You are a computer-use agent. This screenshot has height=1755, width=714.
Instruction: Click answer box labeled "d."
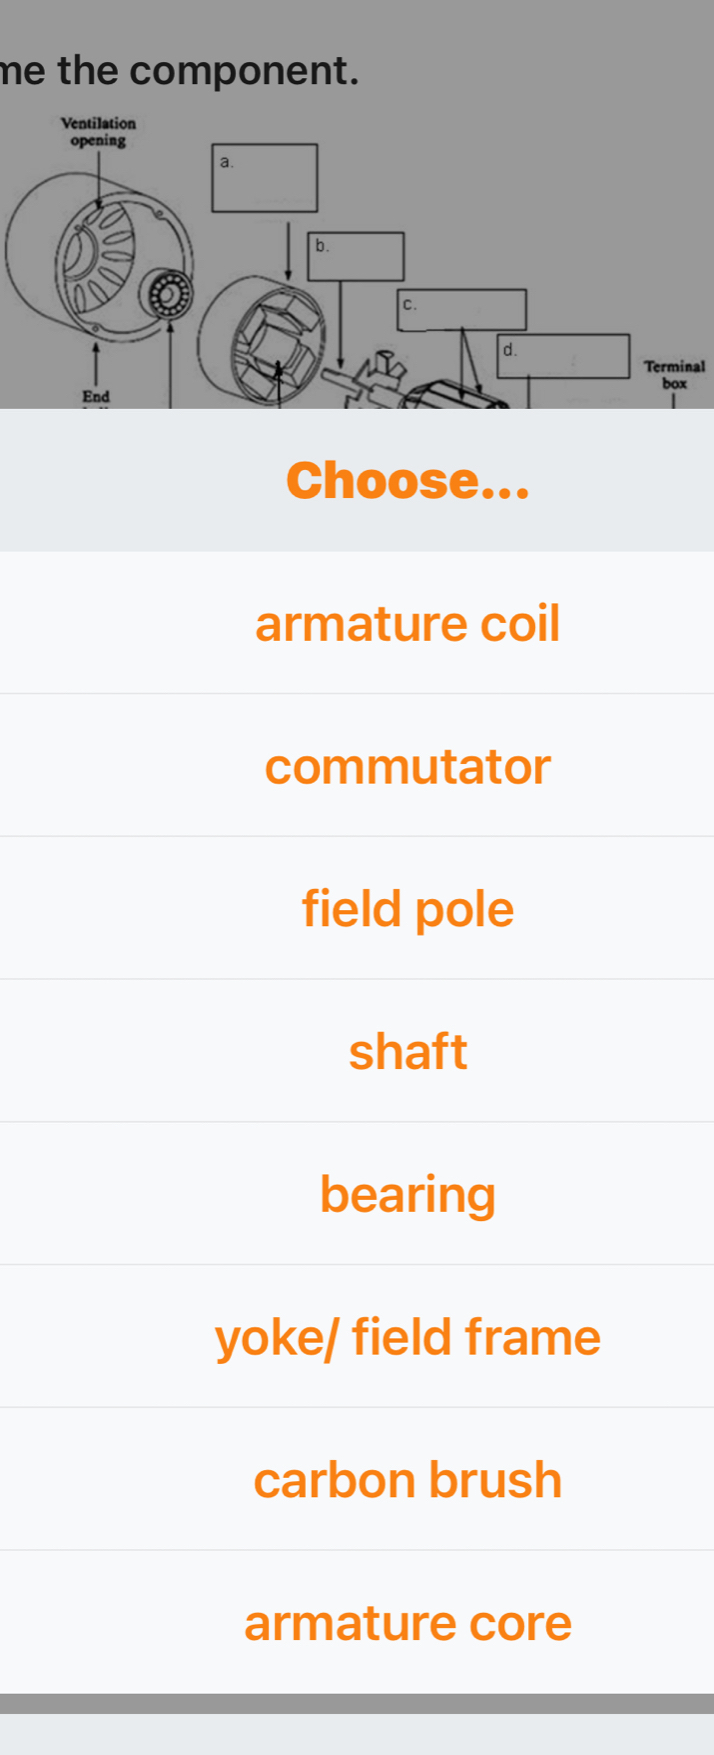[565, 356]
